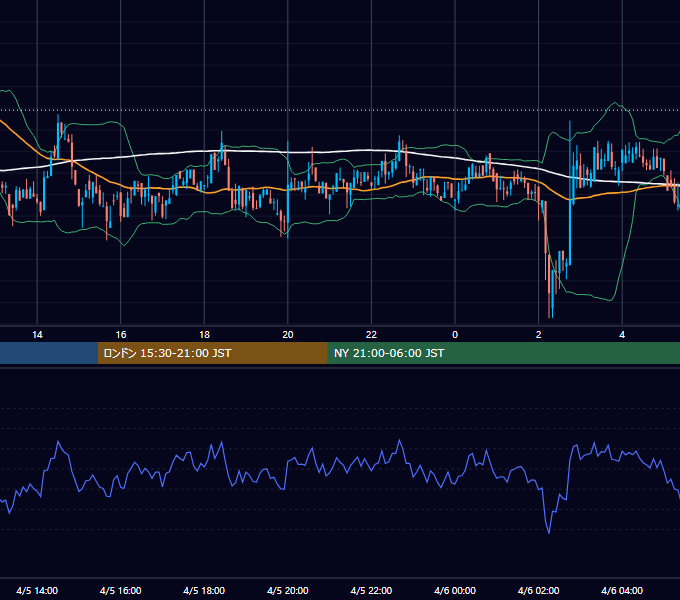Click the ロンドン 15:30-21:00 JST session bar
680x600 pixels.
[x=212, y=353]
